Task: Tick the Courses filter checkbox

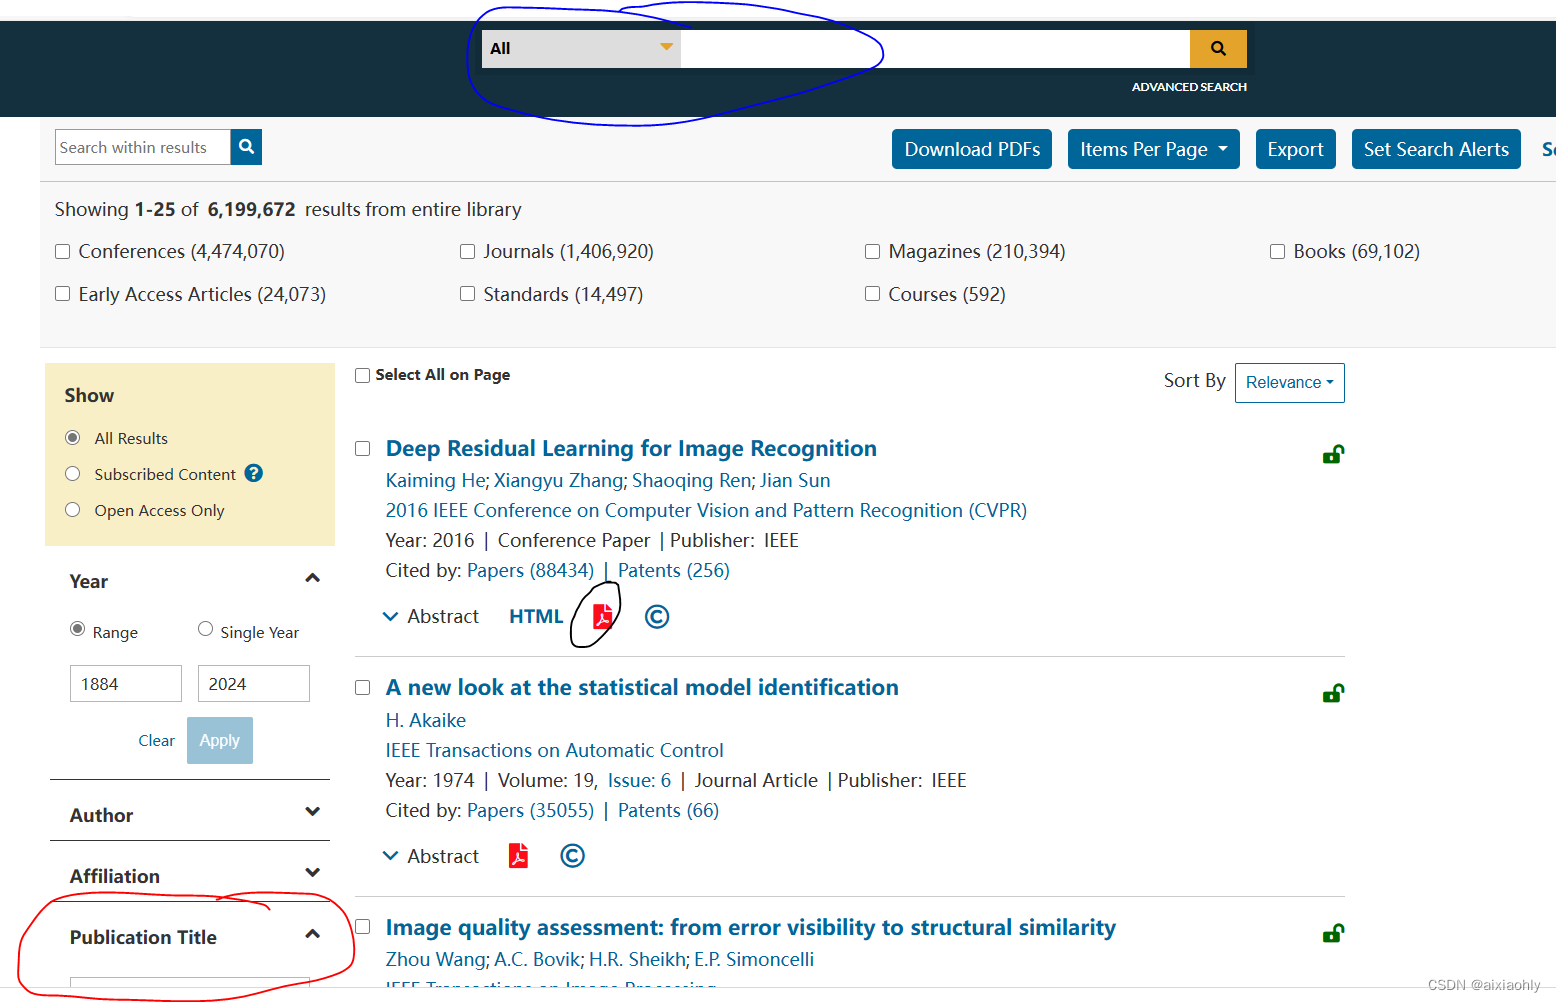Action: (x=872, y=293)
